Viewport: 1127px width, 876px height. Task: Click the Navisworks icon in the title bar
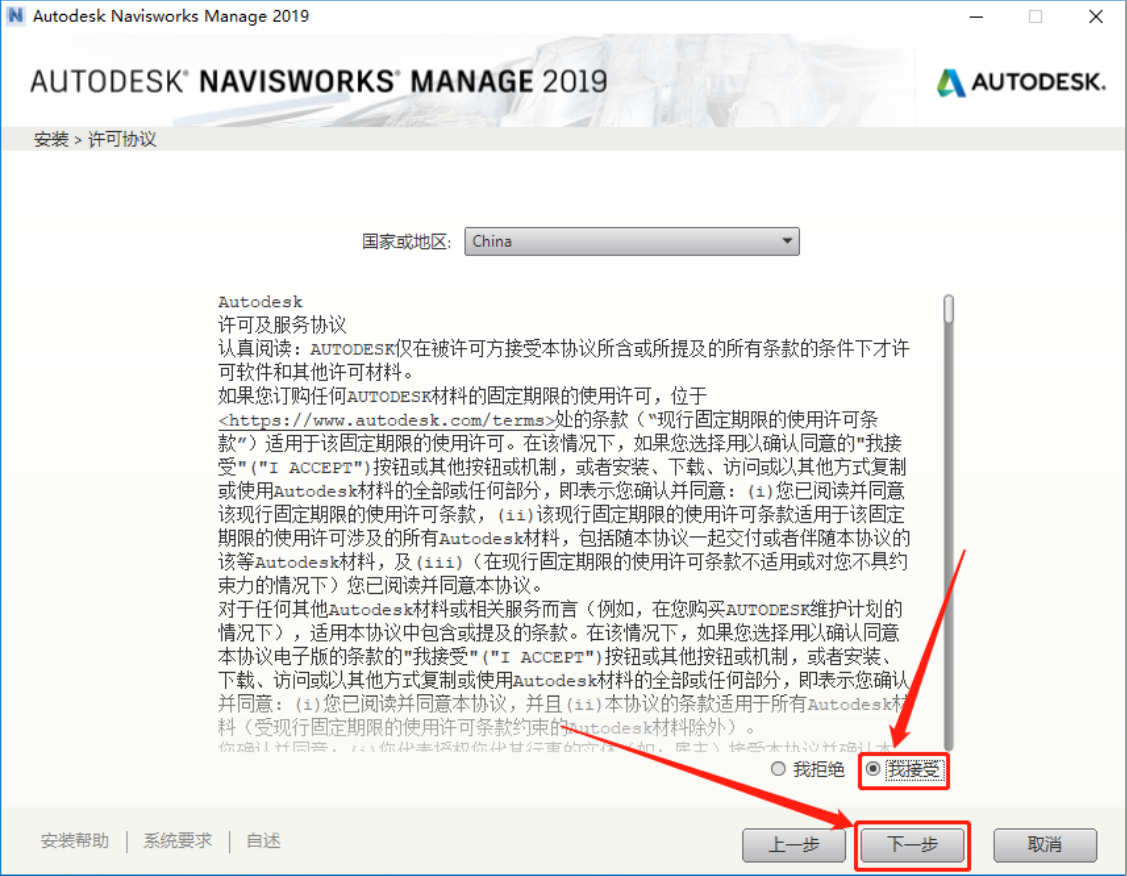[x=15, y=16]
